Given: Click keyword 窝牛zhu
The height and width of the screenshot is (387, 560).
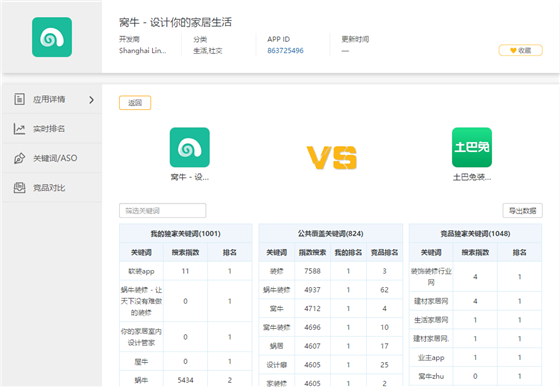Looking at the screenshot, I should [x=431, y=376].
